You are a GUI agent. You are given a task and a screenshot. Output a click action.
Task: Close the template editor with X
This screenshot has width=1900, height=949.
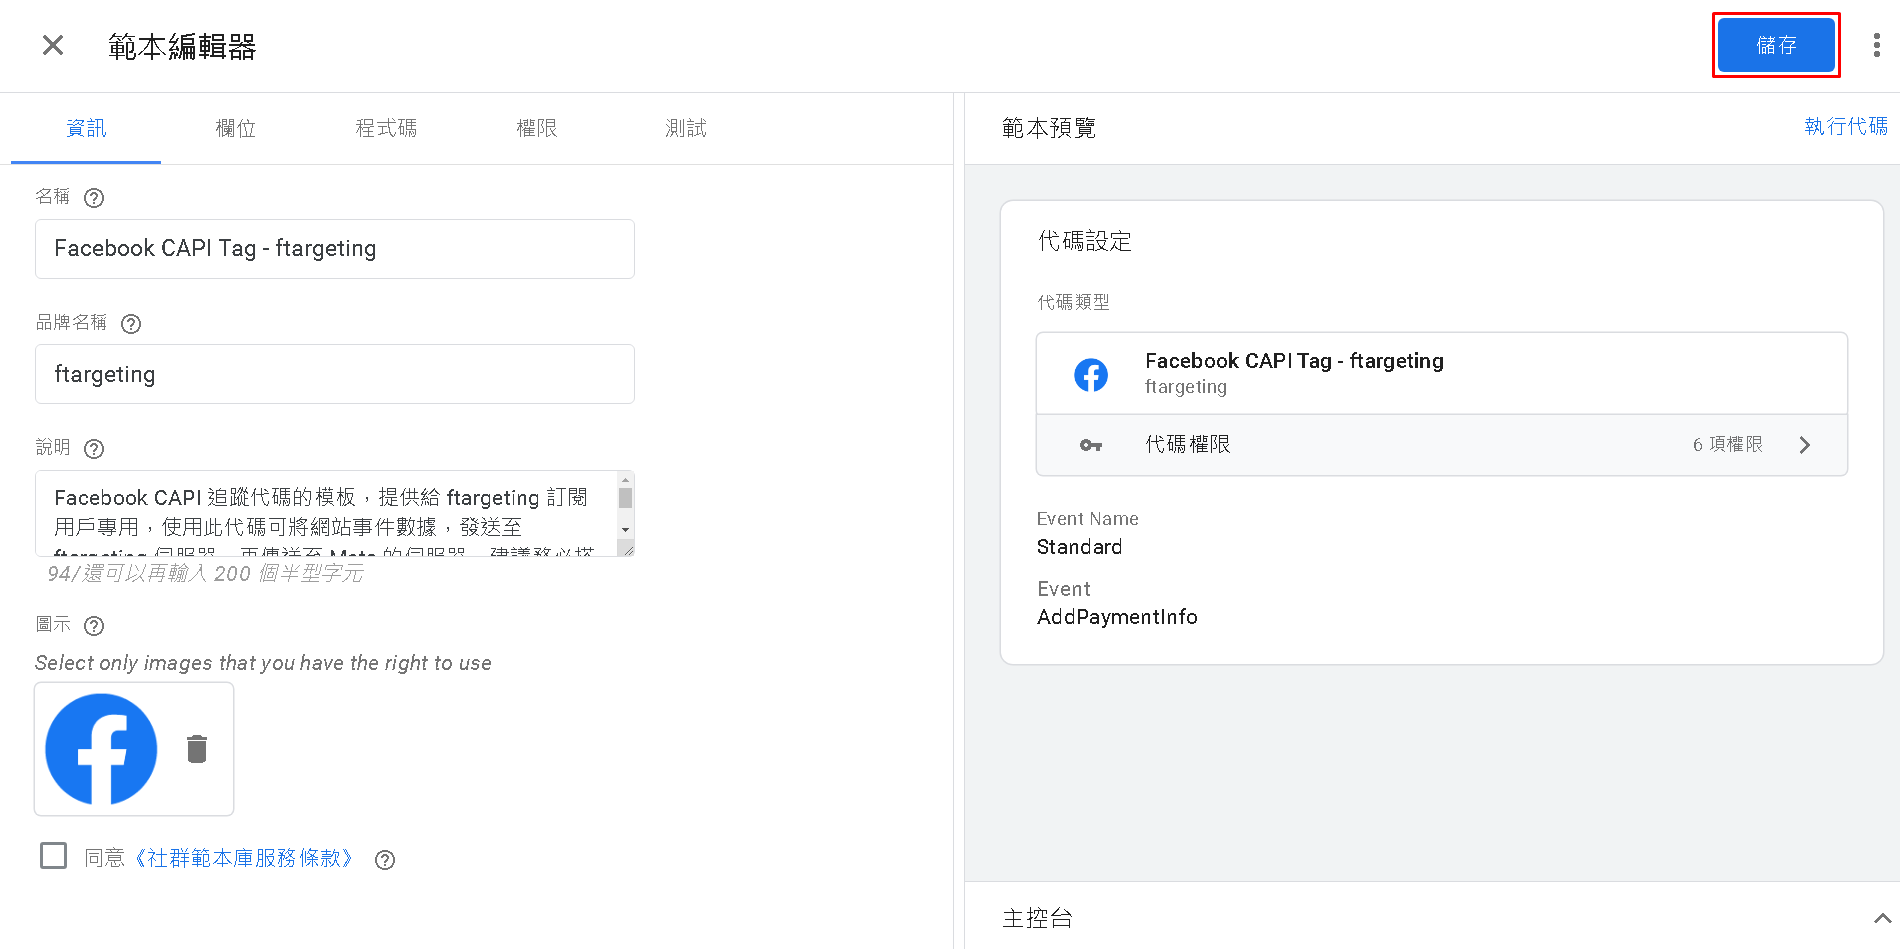pos(53,45)
